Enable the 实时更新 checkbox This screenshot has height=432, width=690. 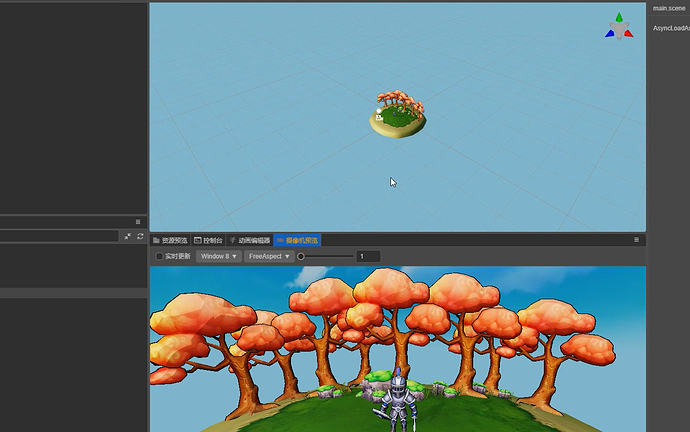[159, 256]
